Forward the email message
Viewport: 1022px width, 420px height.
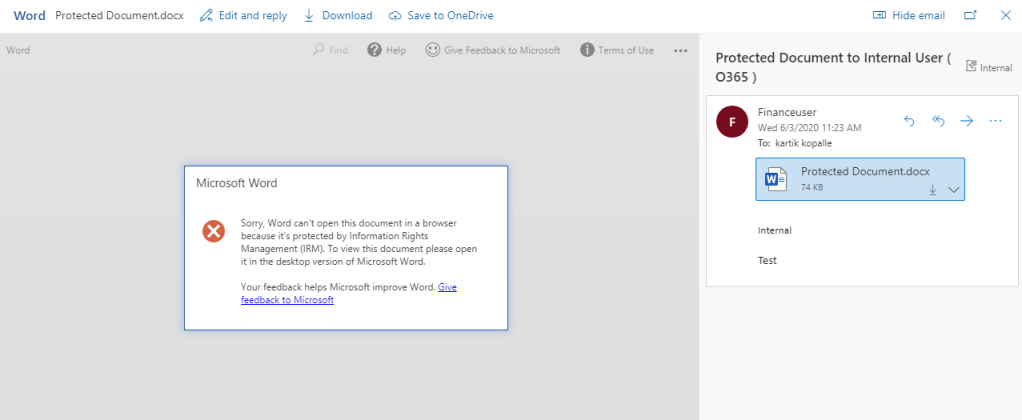pos(967,121)
